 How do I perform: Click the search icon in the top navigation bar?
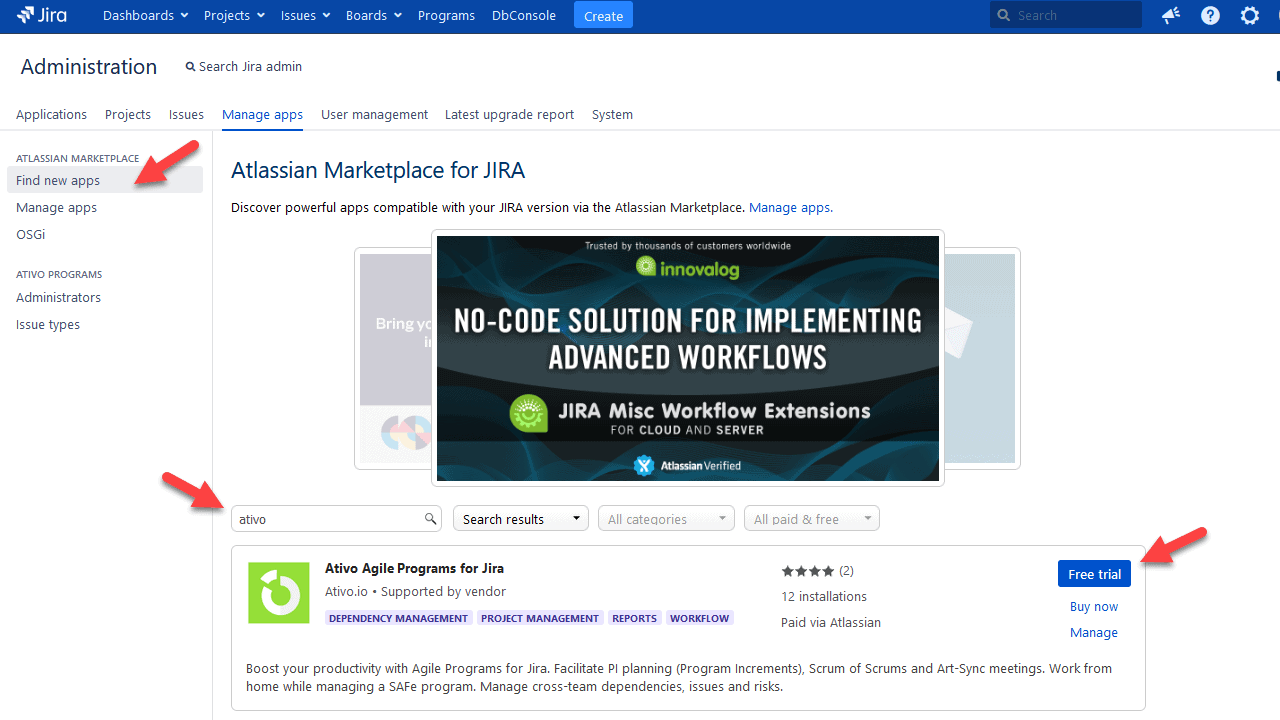point(1004,15)
